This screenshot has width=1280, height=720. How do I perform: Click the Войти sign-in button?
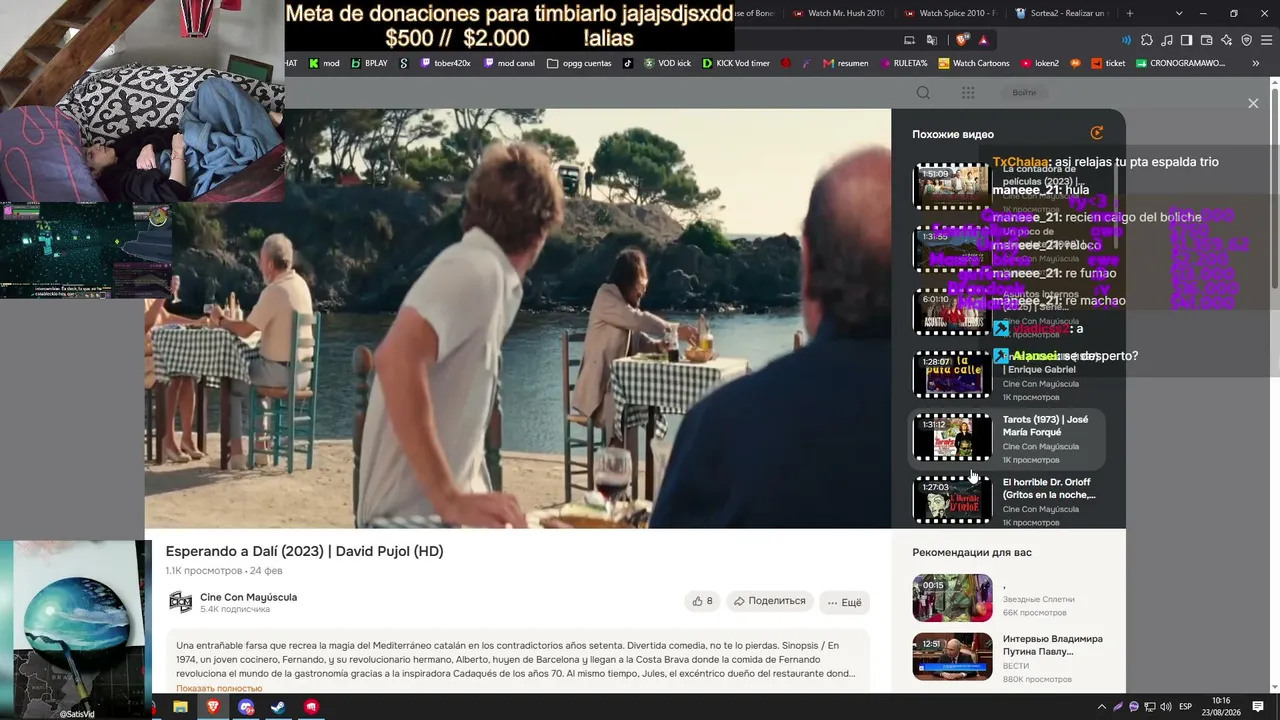pos(1024,93)
